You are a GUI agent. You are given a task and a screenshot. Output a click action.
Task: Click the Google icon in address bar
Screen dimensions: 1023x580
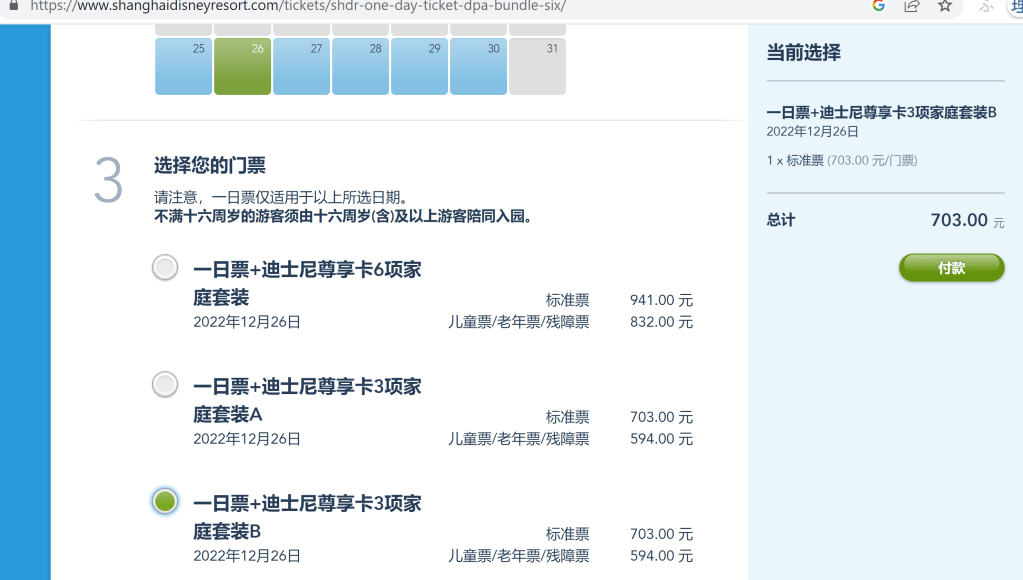pos(879,6)
